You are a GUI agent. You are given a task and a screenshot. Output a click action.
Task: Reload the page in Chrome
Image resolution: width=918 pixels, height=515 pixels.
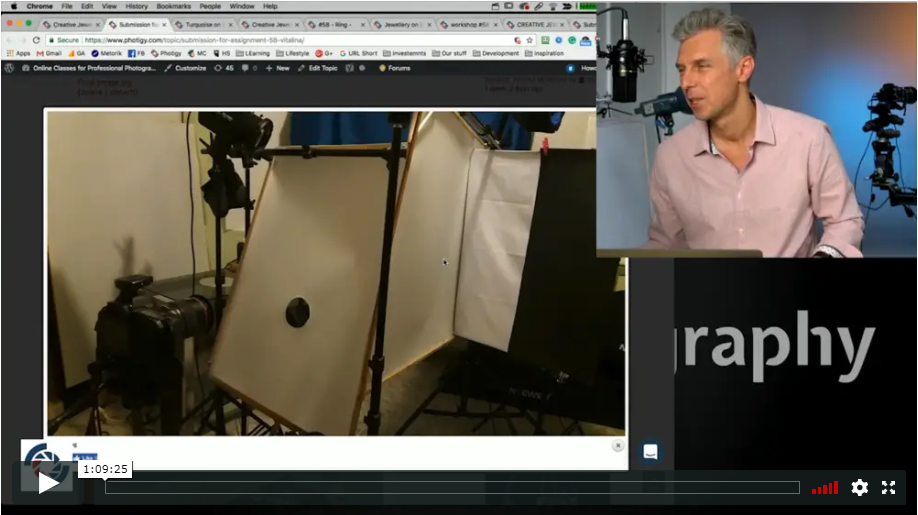coord(36,40)
